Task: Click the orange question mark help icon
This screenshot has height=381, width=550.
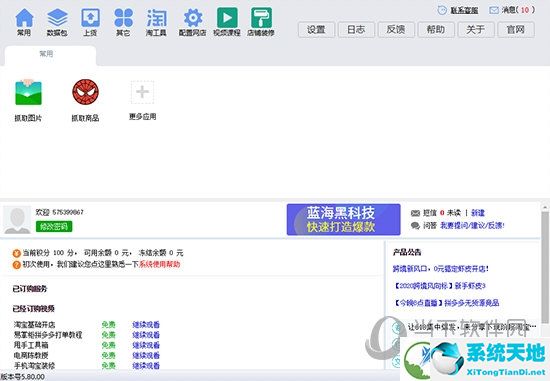Action: tap(16, 265)
